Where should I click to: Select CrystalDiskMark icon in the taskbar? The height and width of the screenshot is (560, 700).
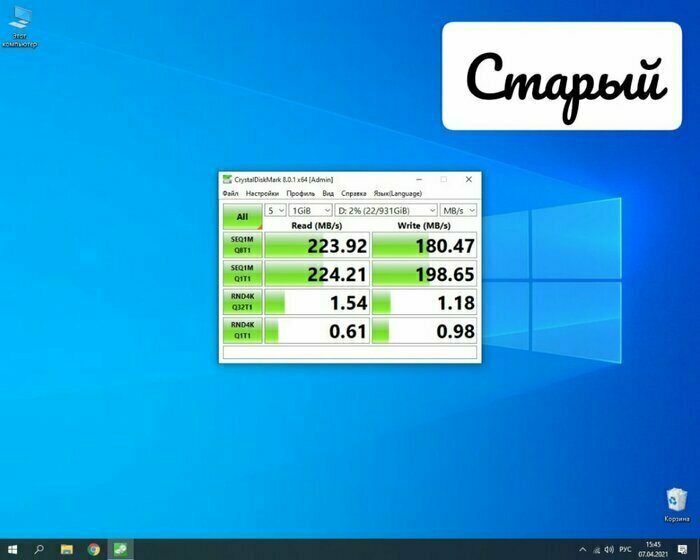coord(120,549)
